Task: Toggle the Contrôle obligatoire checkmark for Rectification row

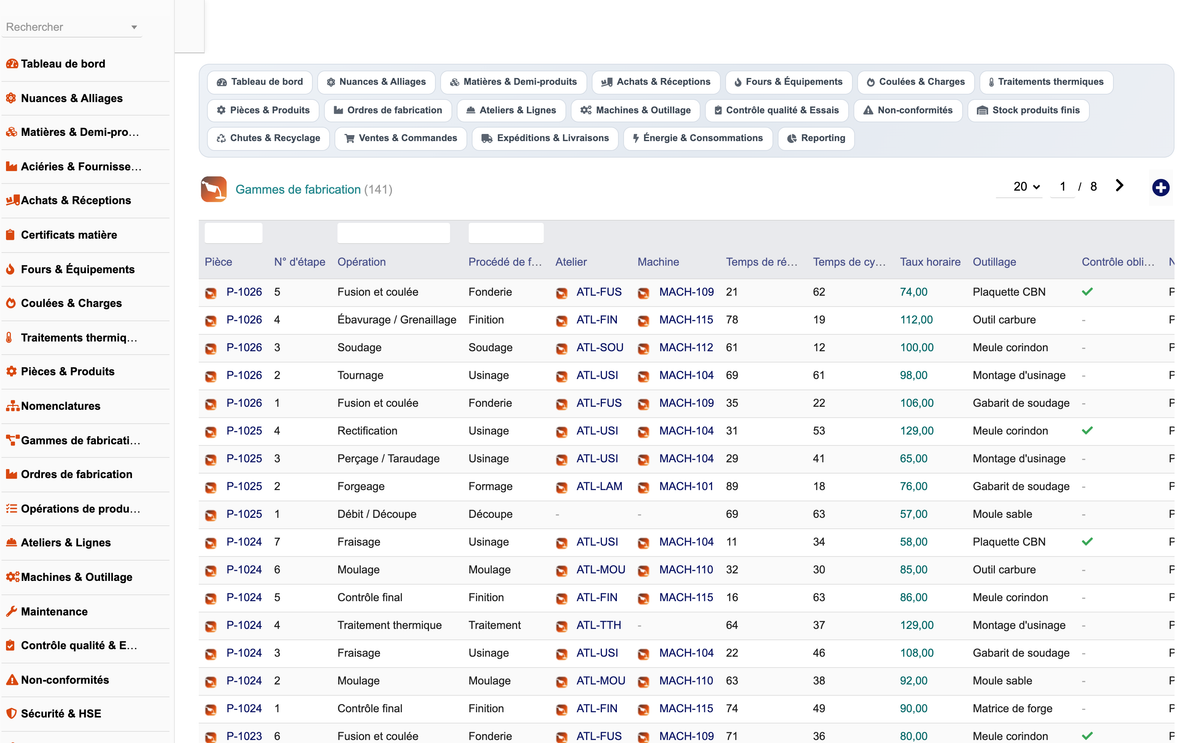Action: click(1087, 431)
